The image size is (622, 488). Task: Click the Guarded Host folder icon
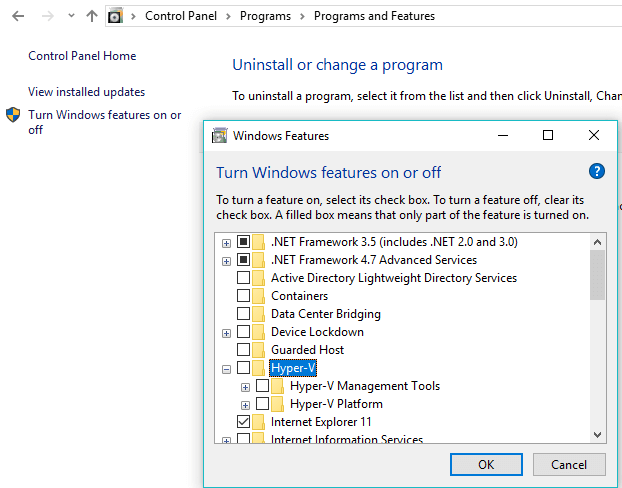258,350
